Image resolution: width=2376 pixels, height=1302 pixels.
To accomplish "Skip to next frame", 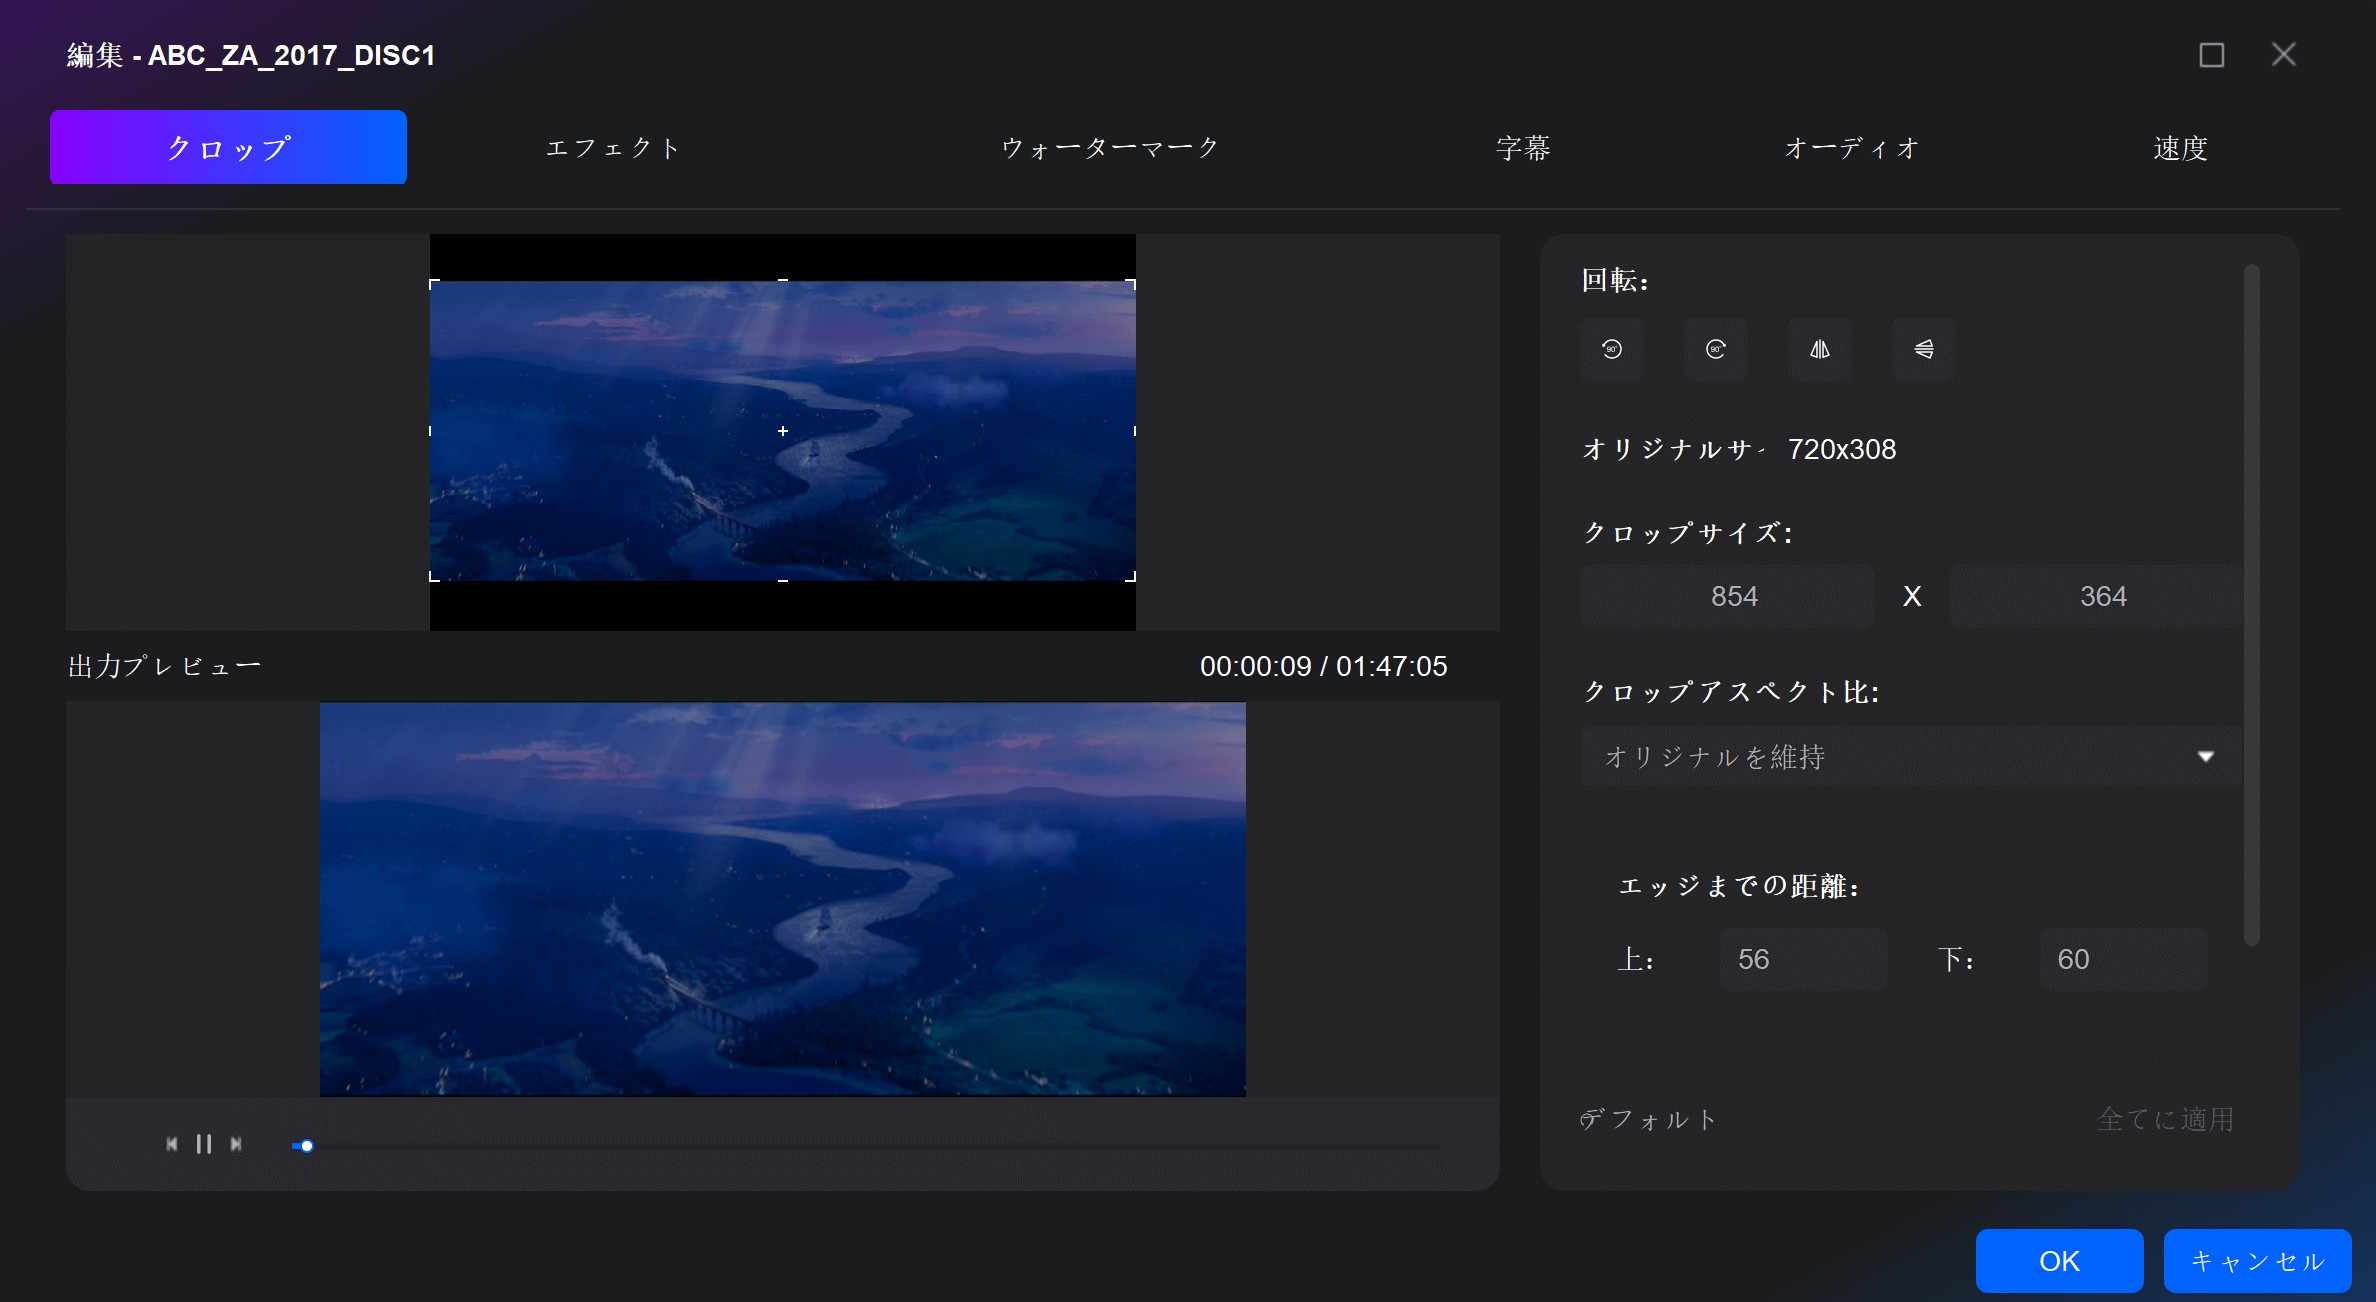I will (x=236, y=1144).
